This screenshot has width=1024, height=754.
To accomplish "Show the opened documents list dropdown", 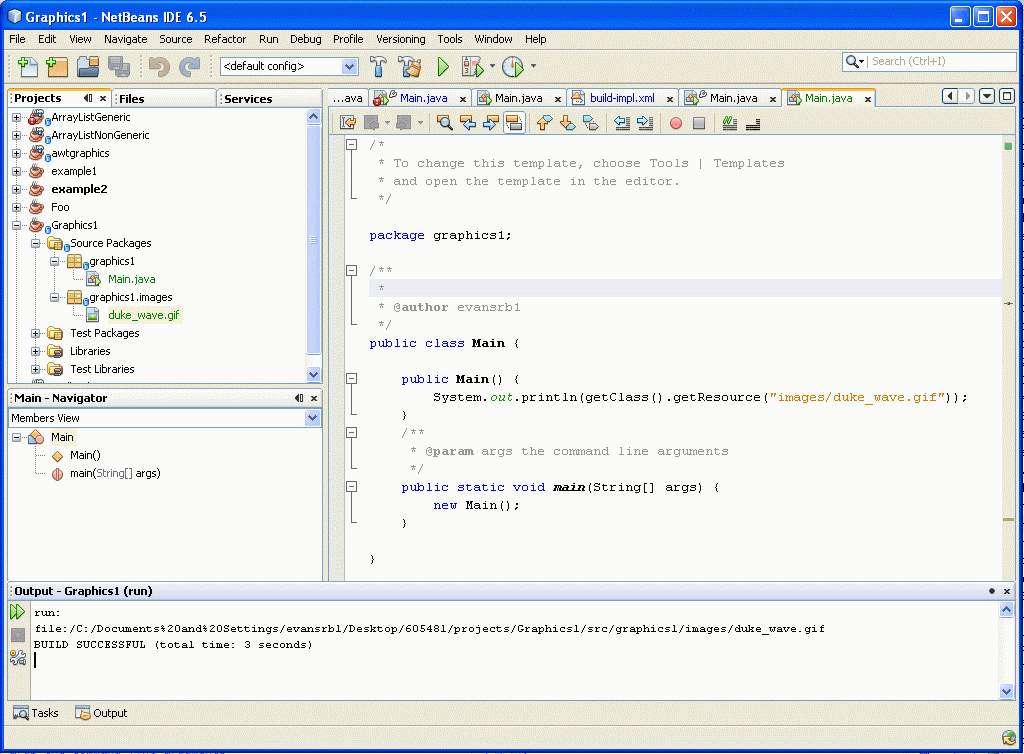I will 987,97.
